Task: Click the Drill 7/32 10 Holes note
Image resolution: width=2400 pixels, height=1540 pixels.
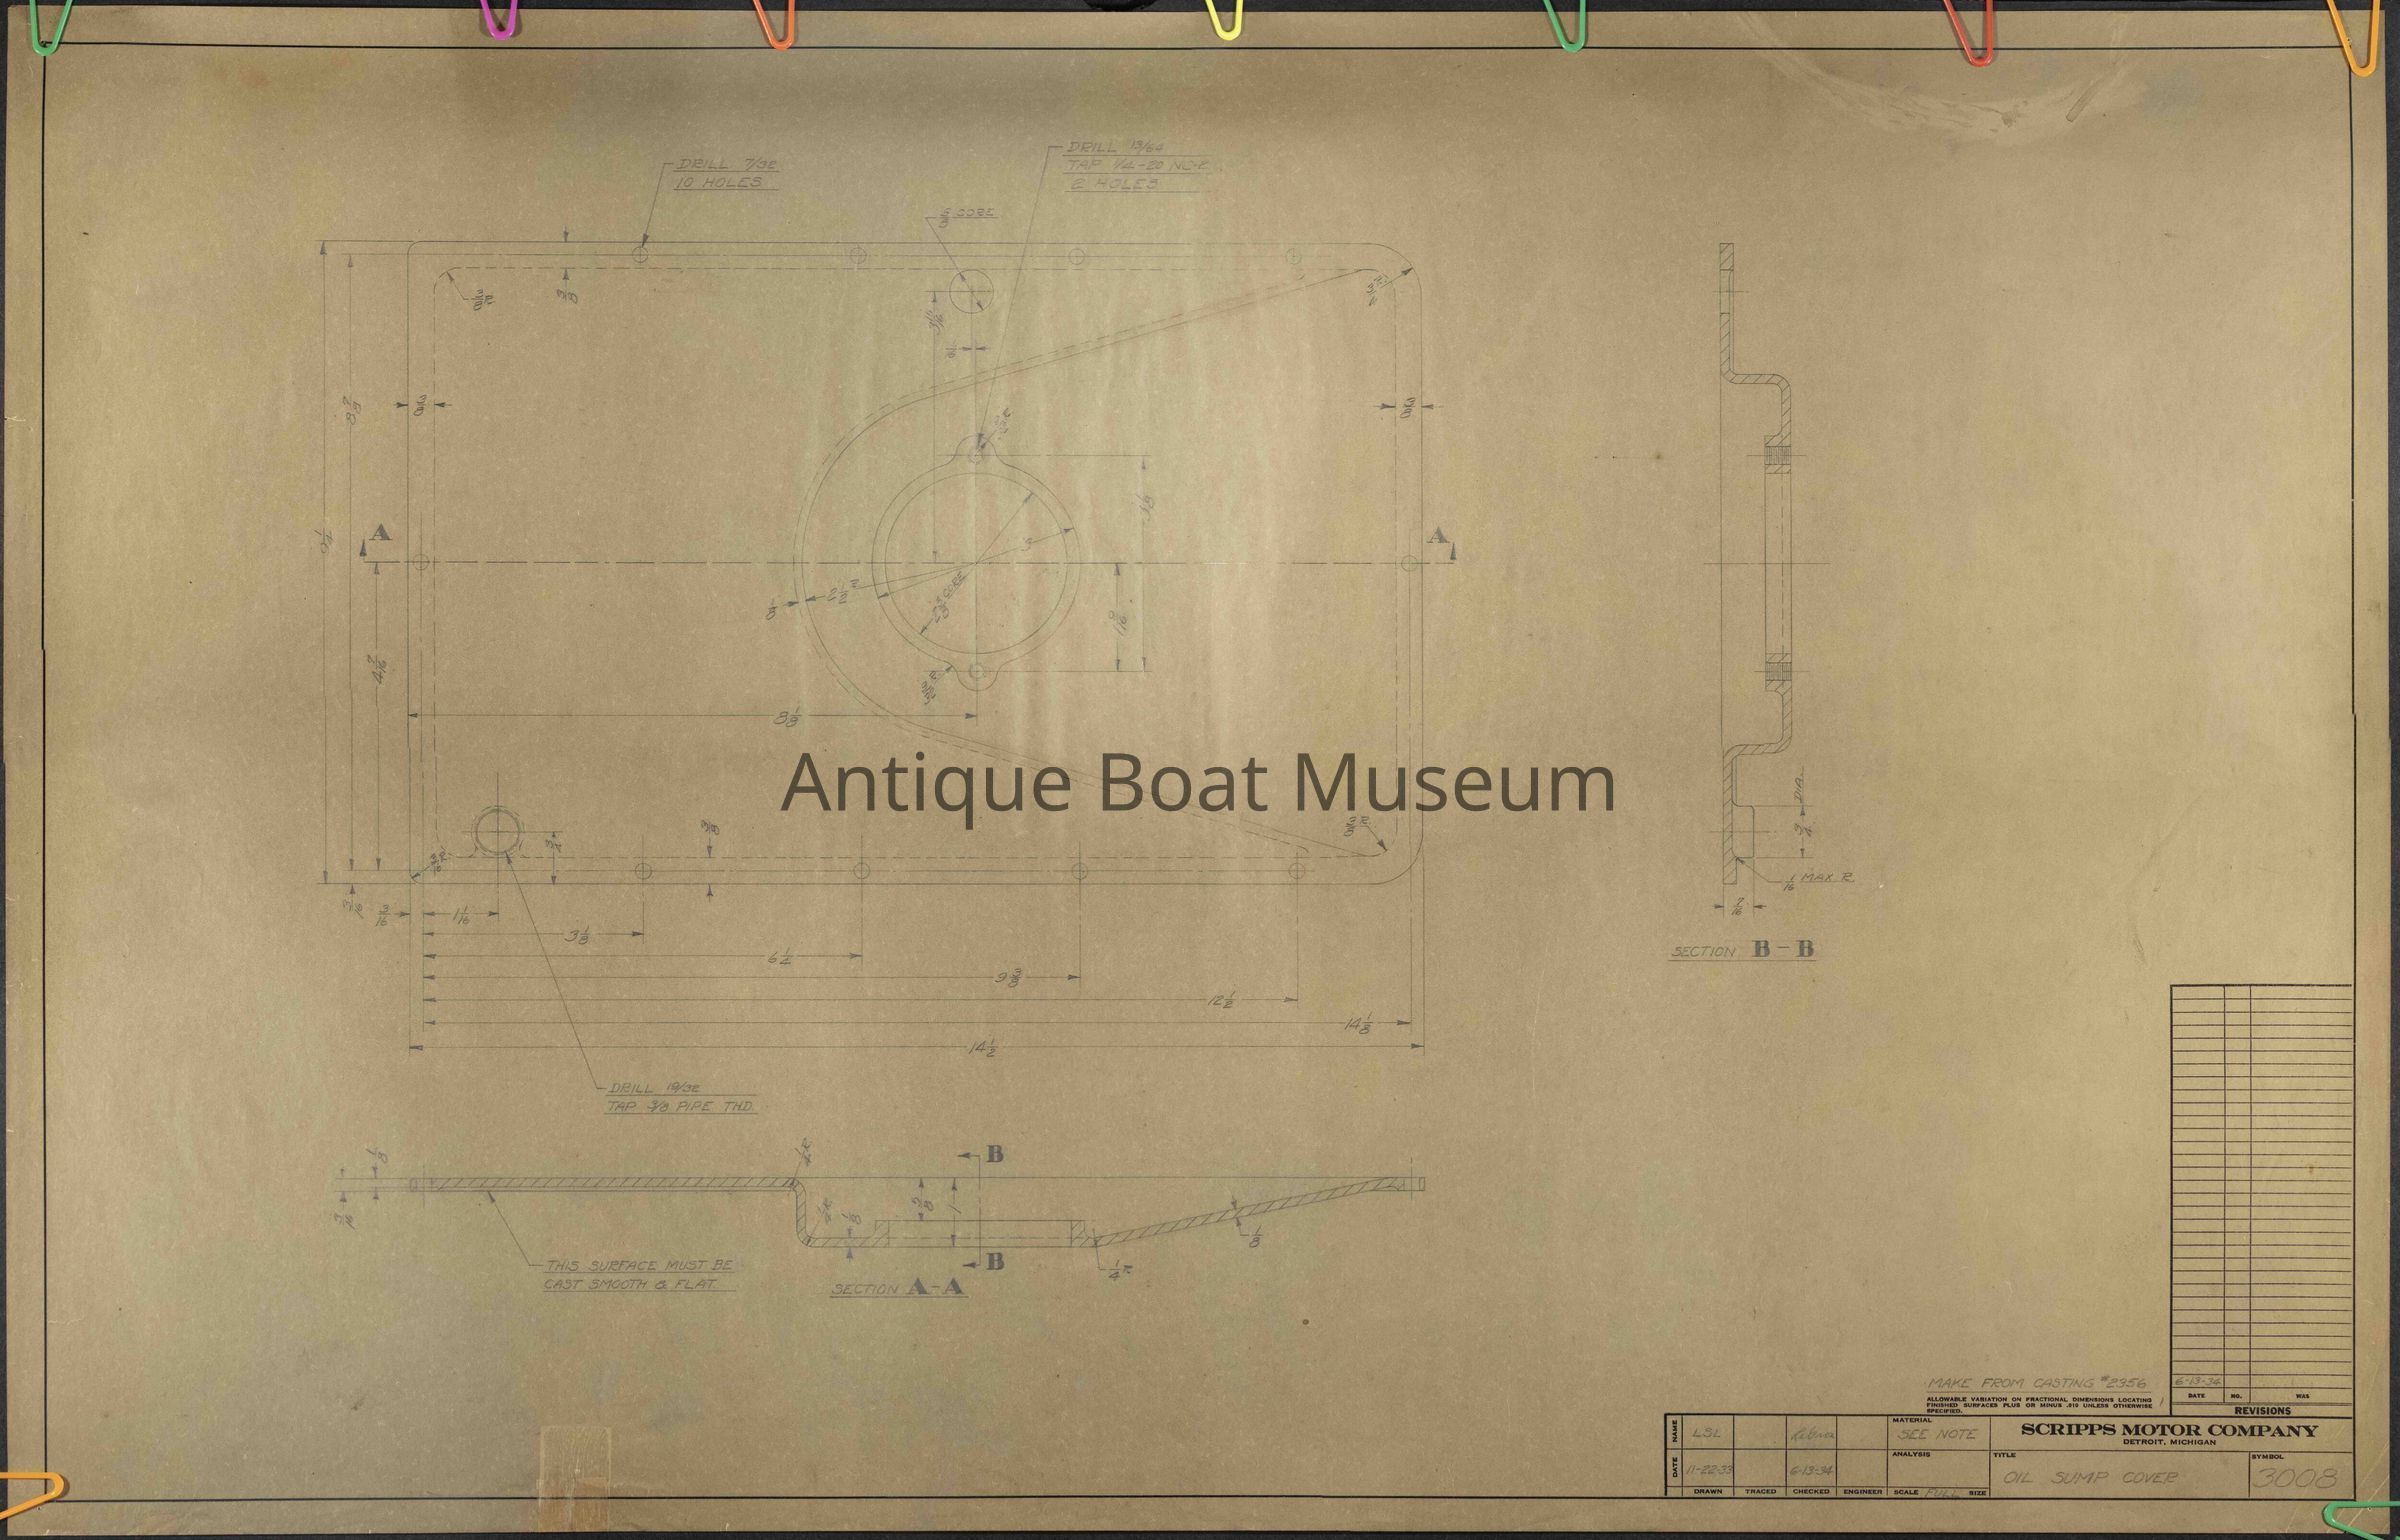Action: tap(727, 174)
